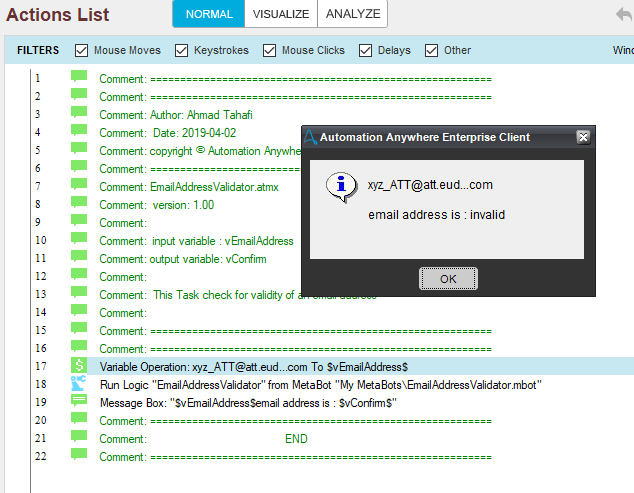The height and width of the screenshot is (493, 634).
Task: Click the FILTERS label
Action: click(x=38, y=50)
